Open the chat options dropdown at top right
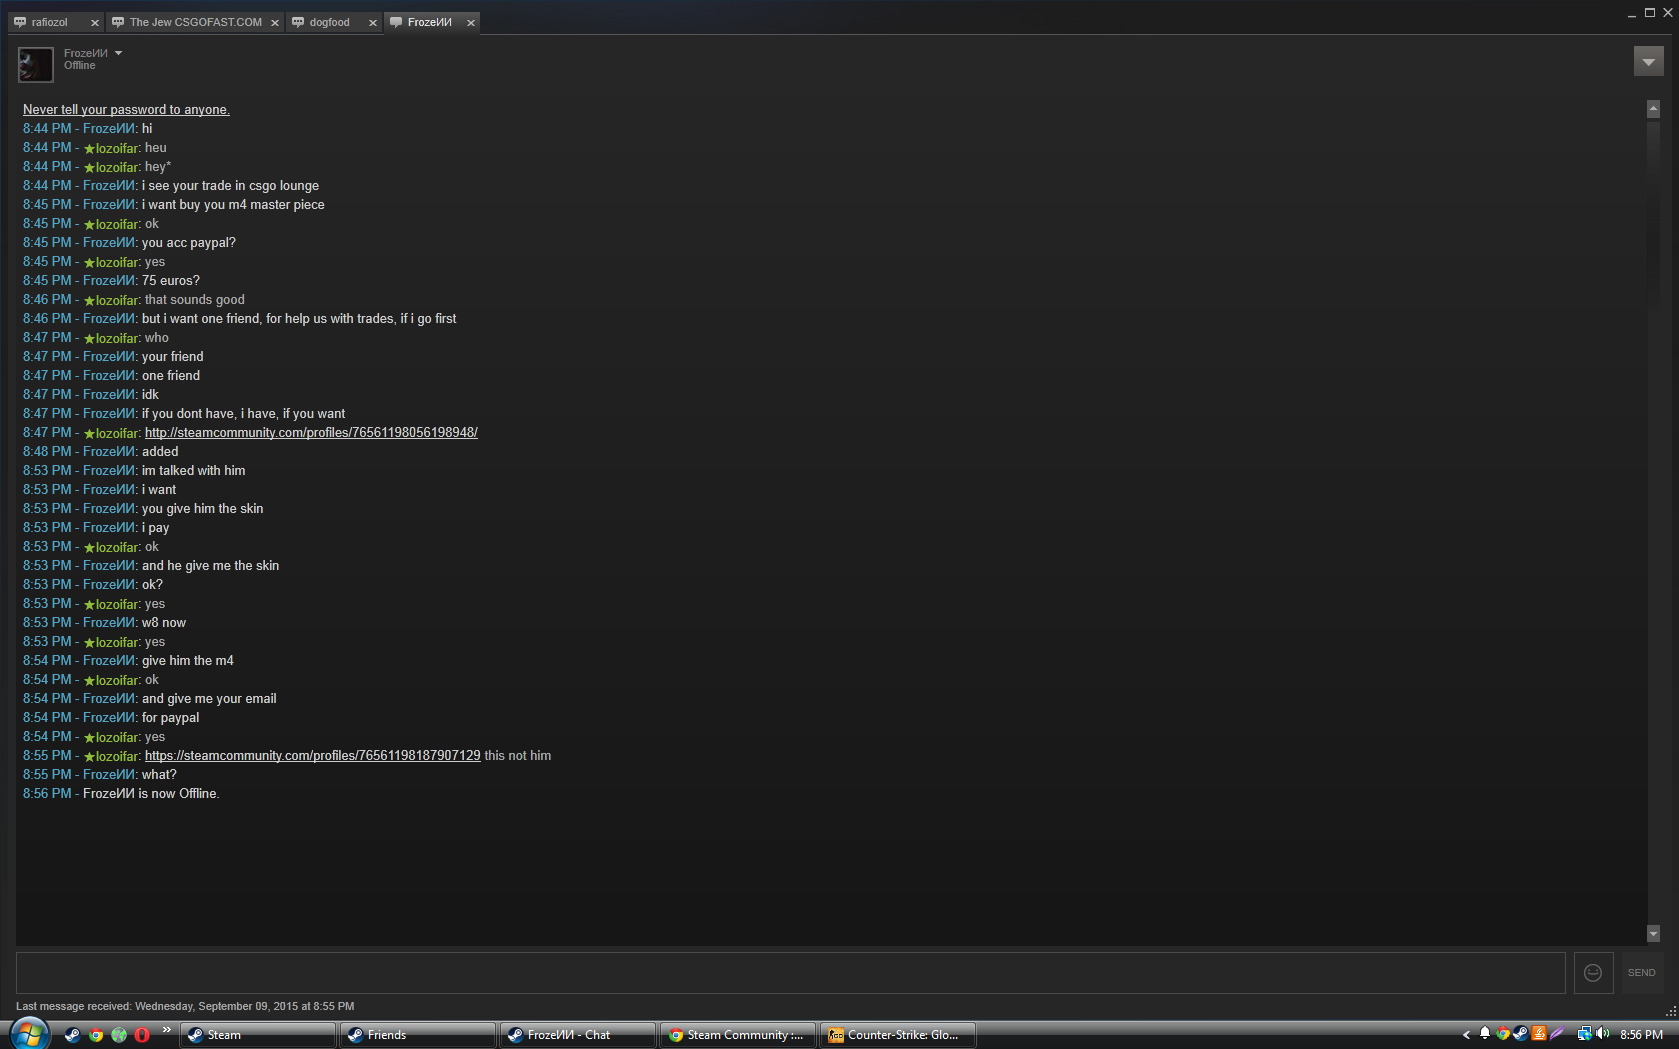 [x=1648, y=62]
